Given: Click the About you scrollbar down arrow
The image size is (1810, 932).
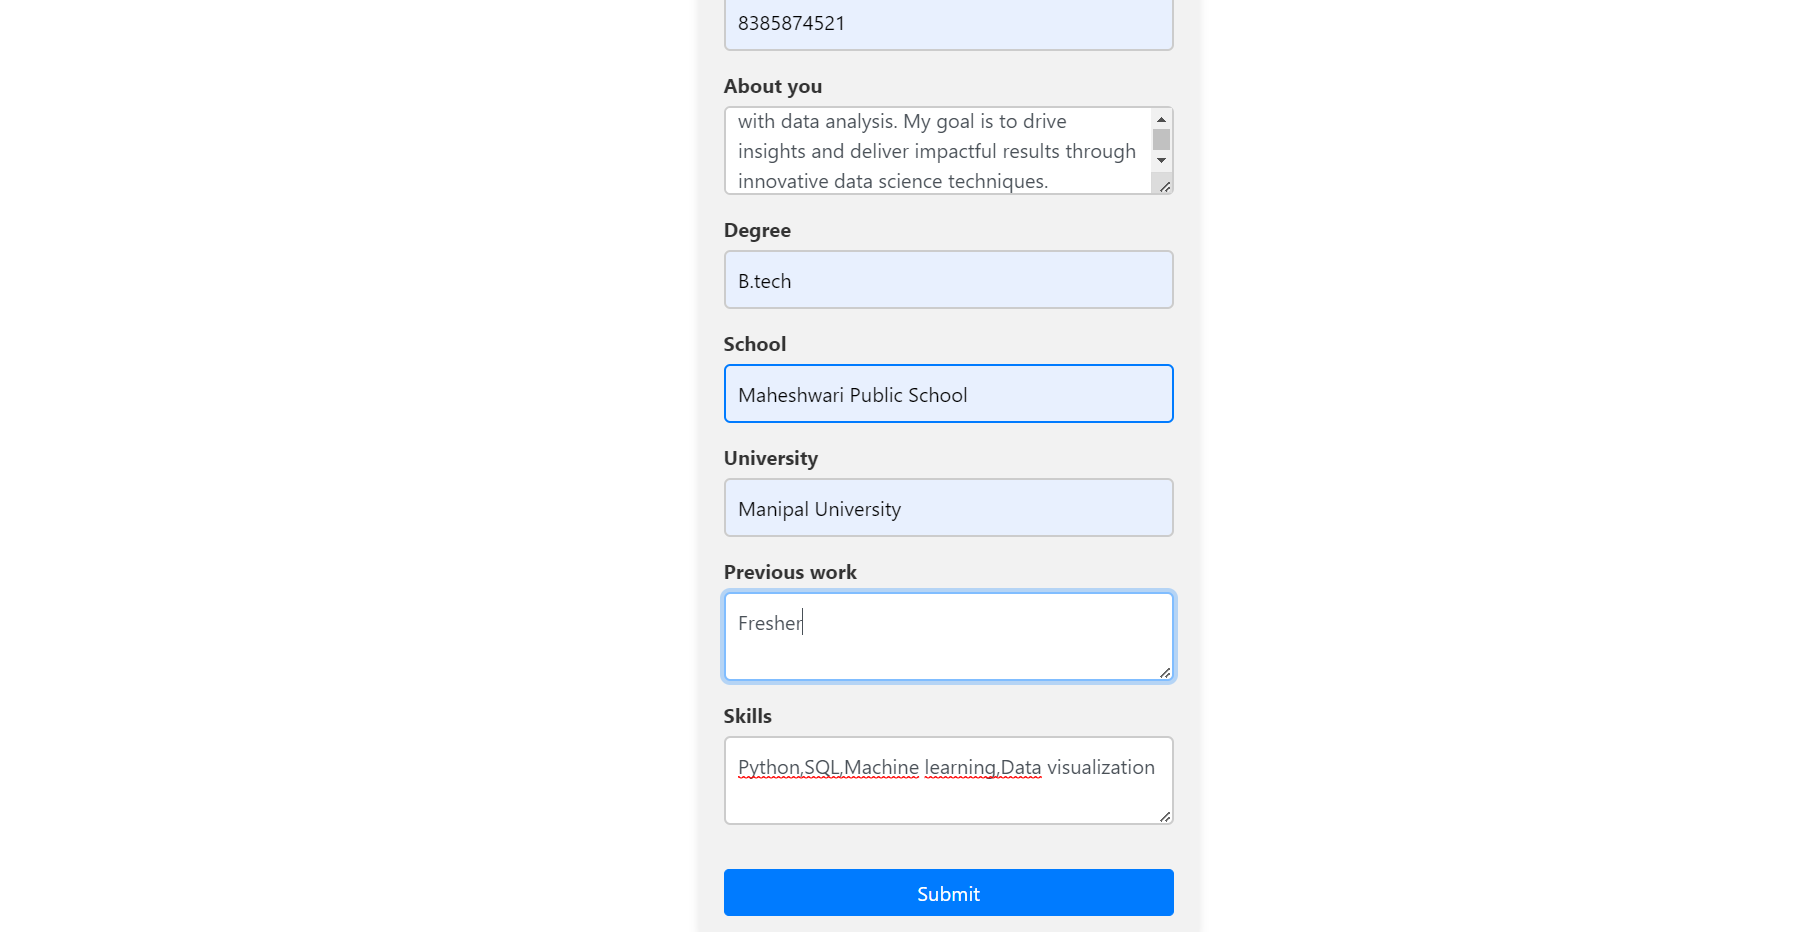Looking at the screenshot, I should coord(1161,160).
